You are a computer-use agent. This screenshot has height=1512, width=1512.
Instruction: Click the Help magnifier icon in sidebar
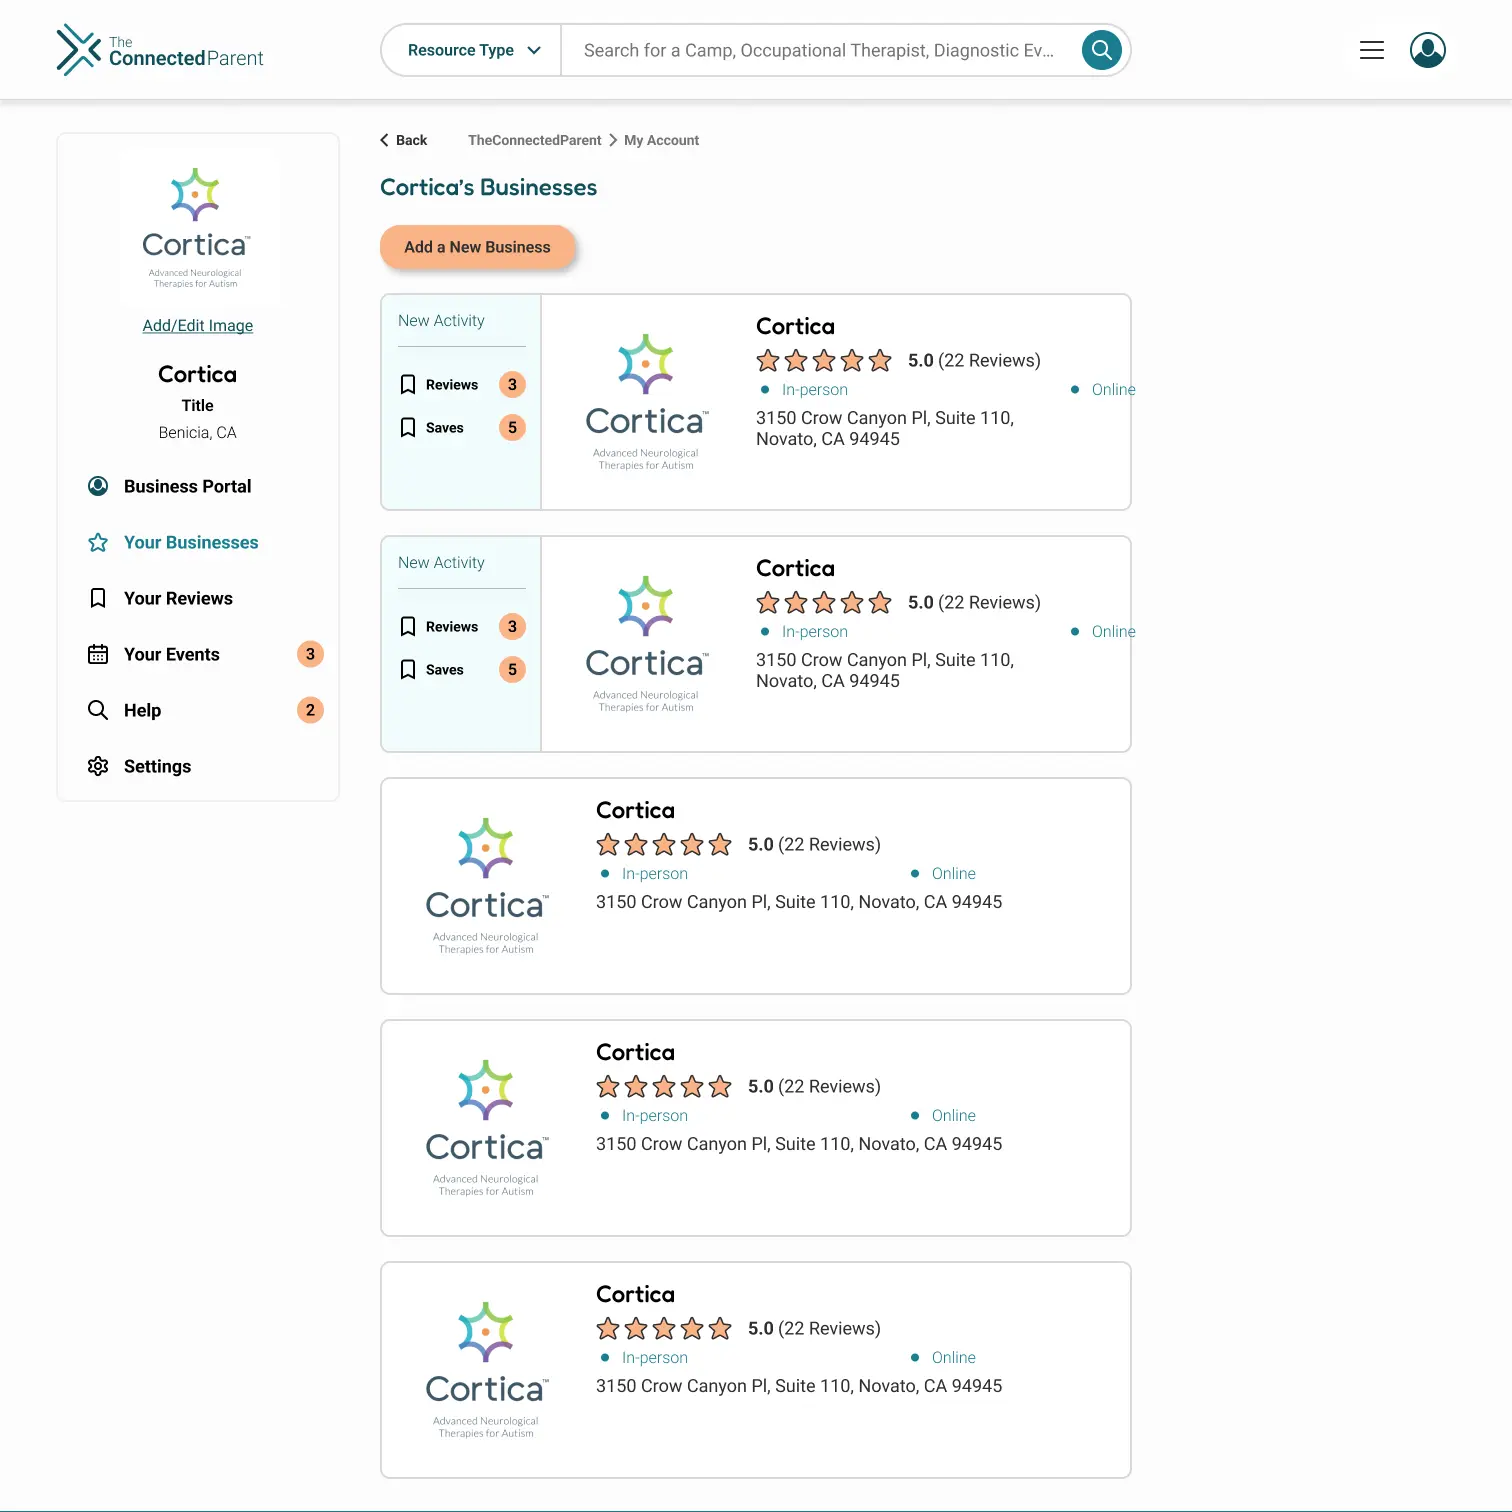point(97,710)
